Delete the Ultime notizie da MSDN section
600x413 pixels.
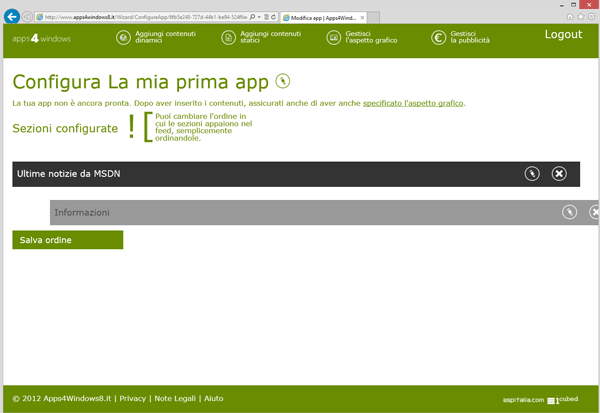click(x=559, y=174)
